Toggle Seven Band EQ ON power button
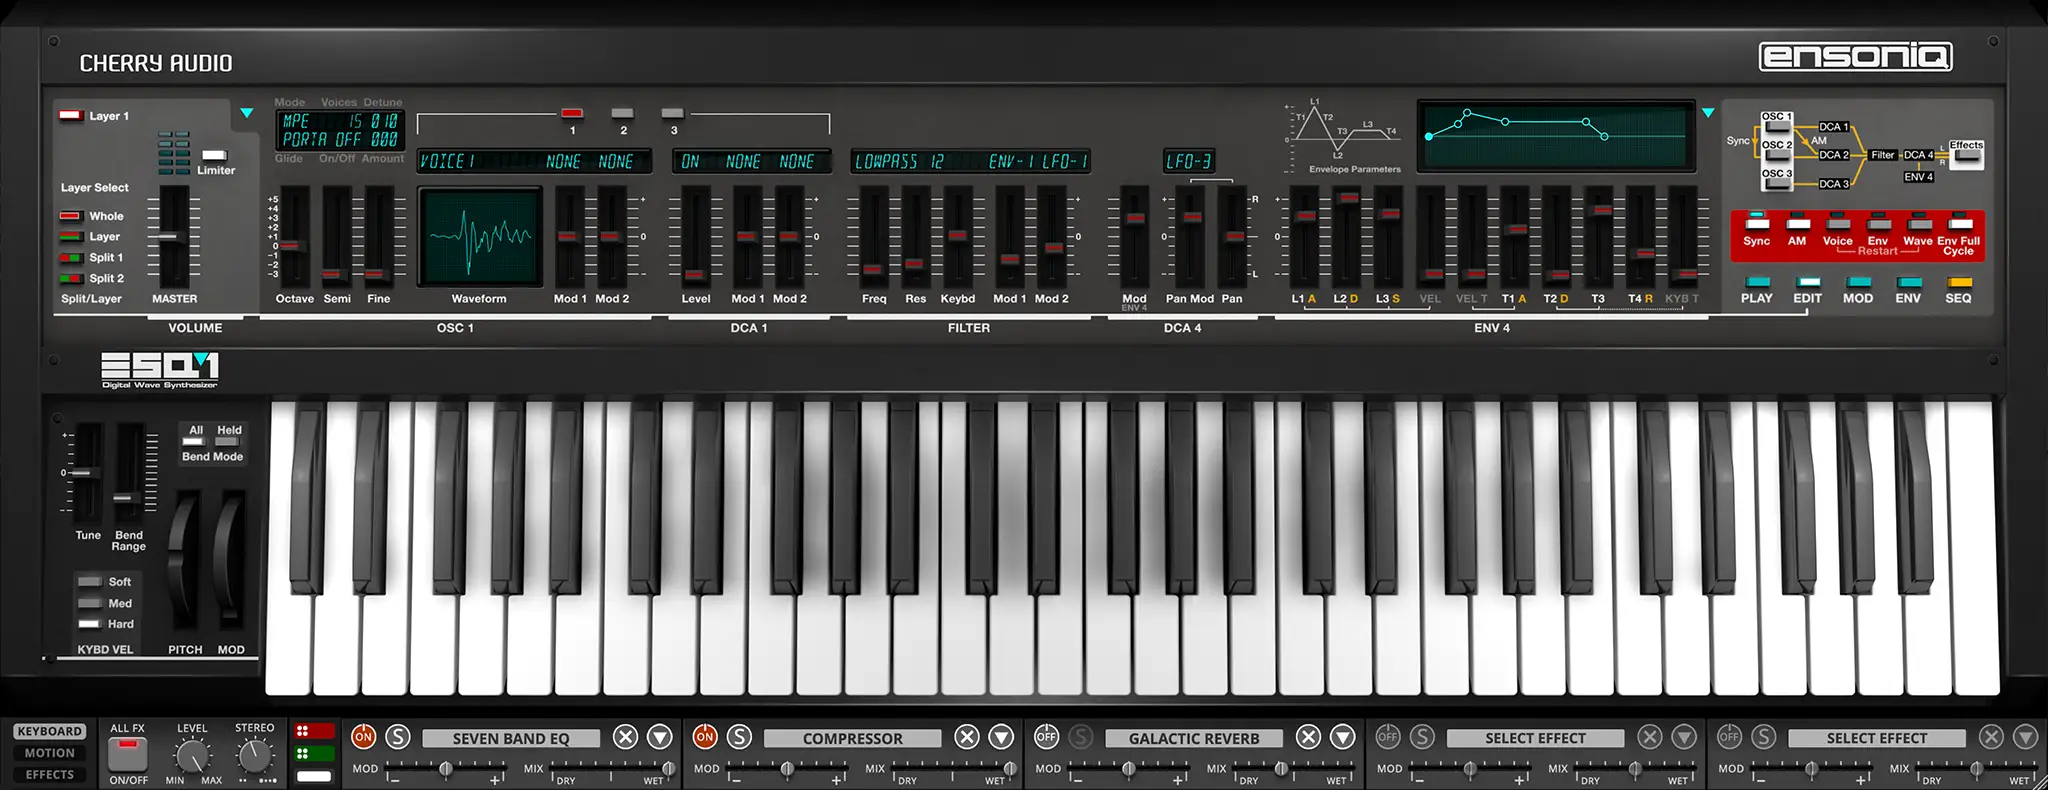Screen dimensions: 2048x790 coord(363,737)
